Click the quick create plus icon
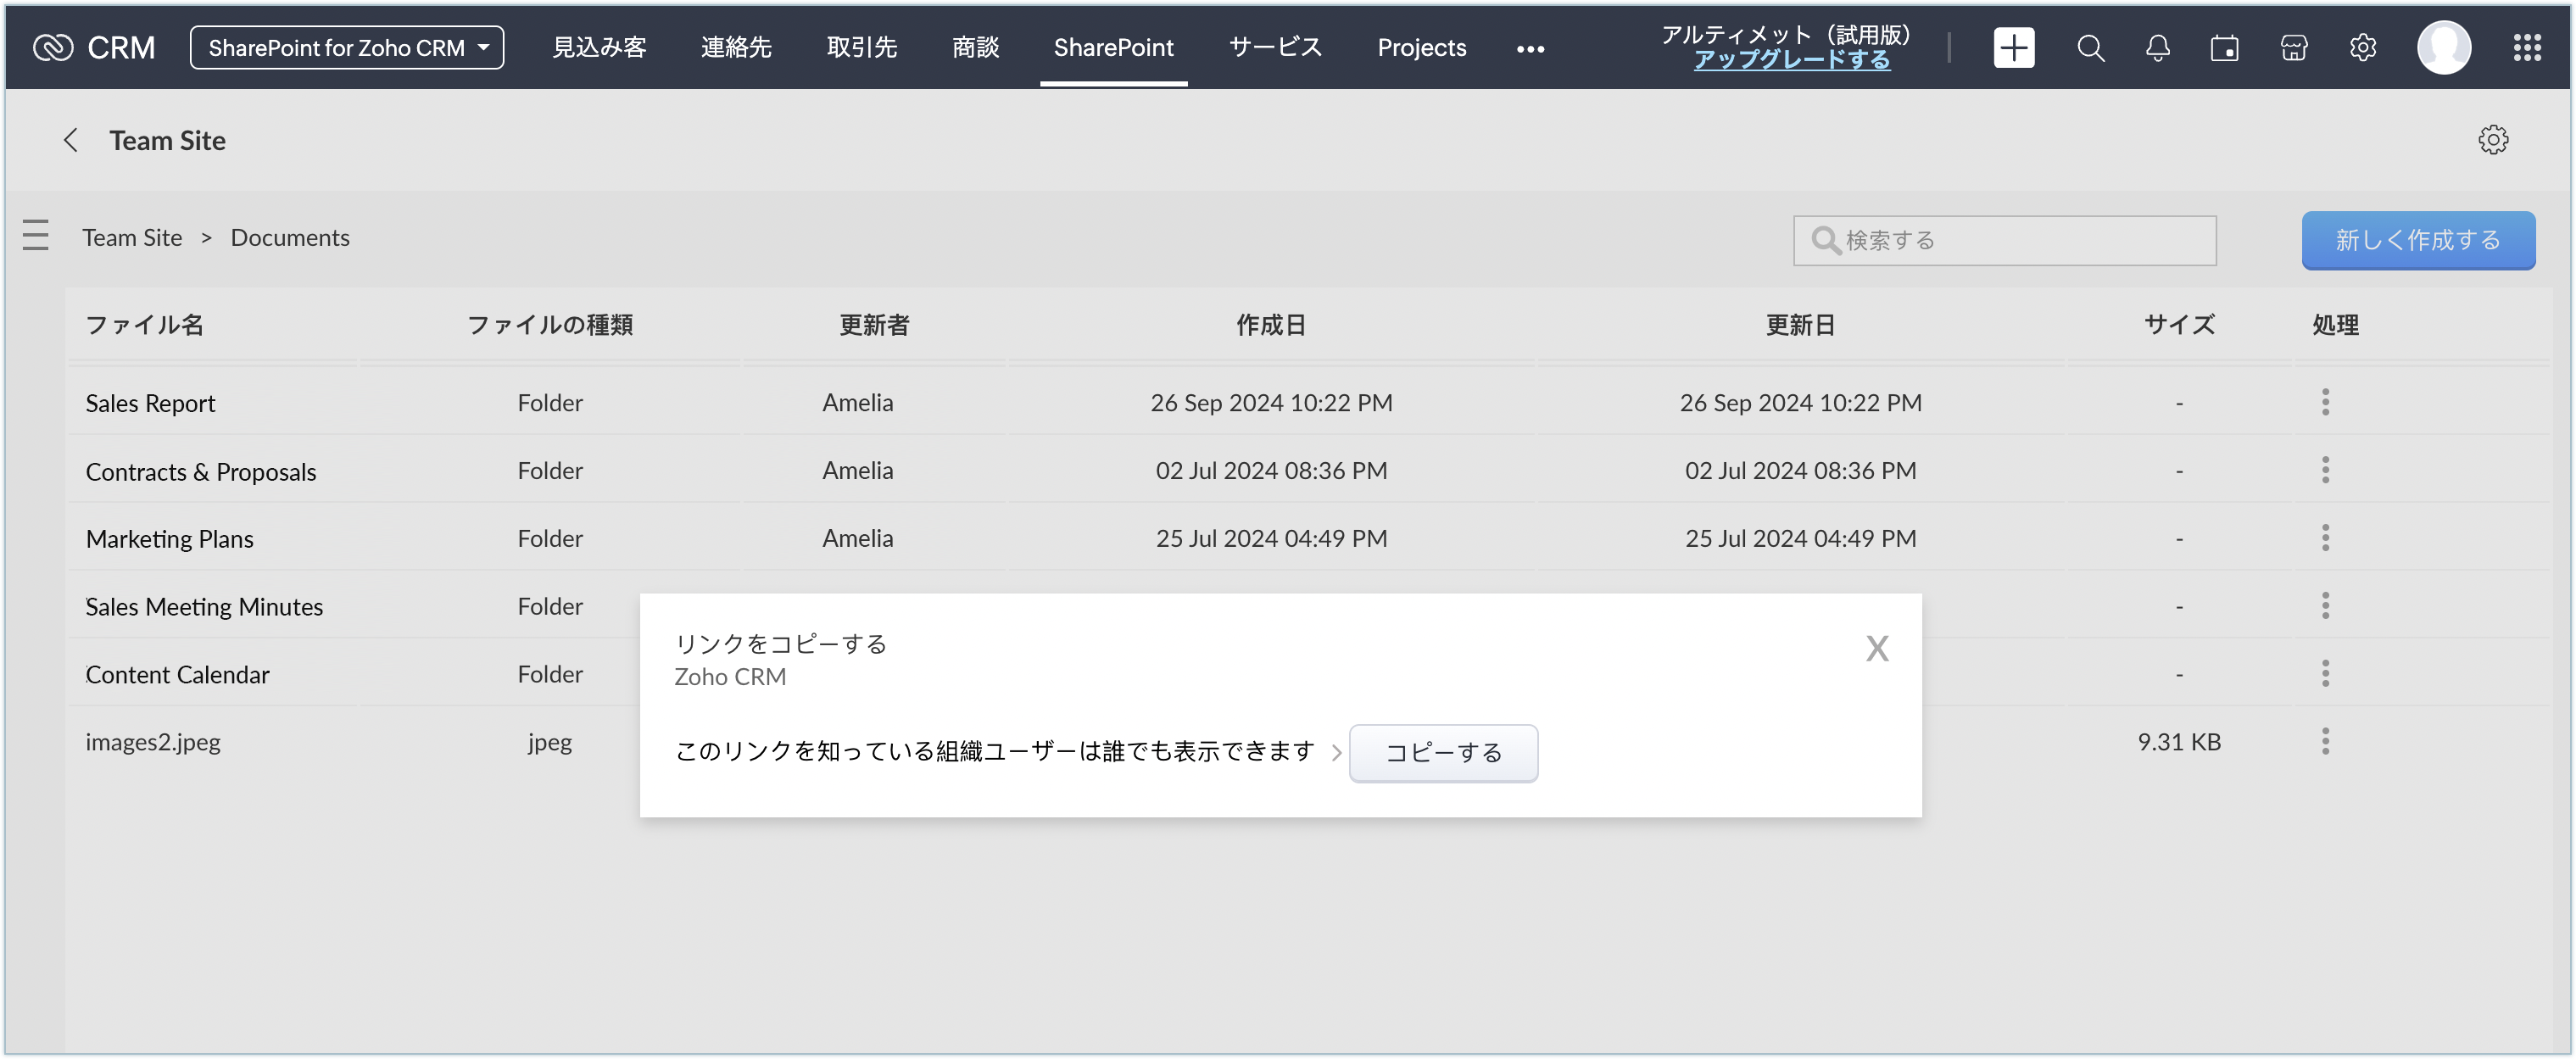 coord(2013,48)
